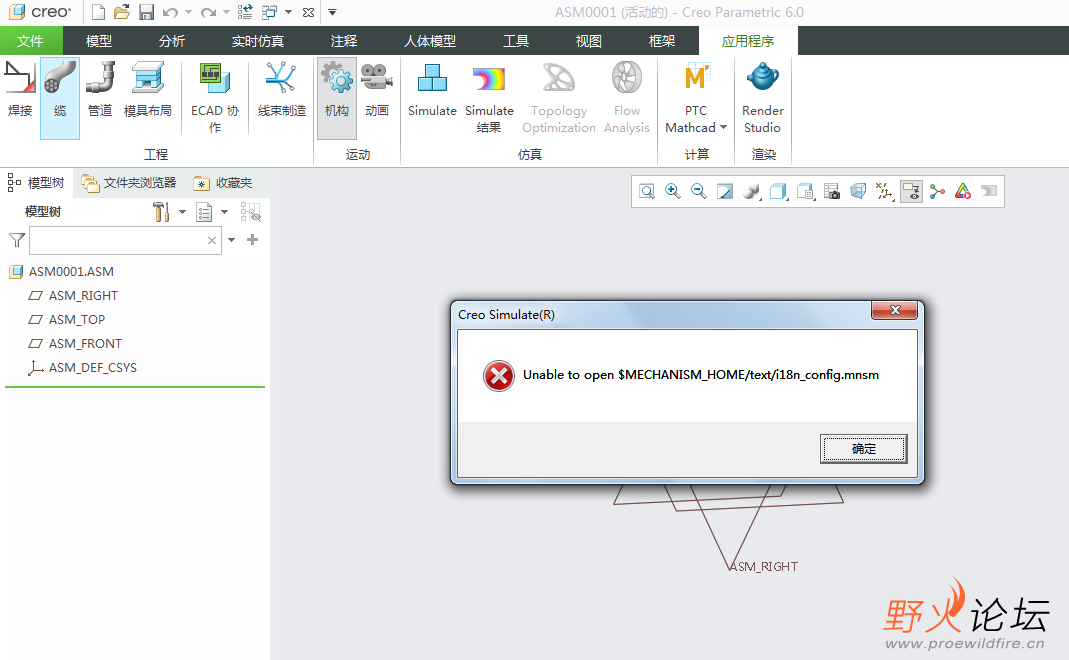Launch the 管道 piping application

pos(100,89)
